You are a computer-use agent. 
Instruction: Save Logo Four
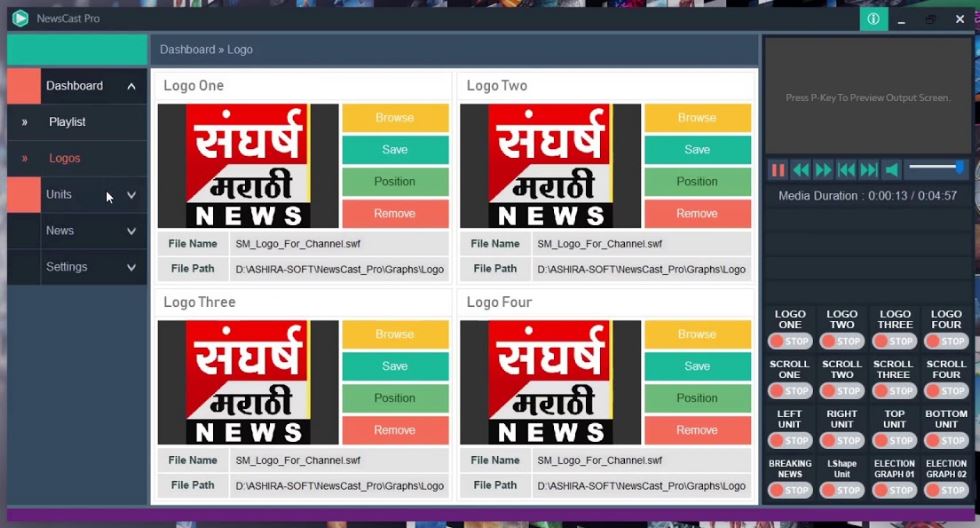[698, 366]
